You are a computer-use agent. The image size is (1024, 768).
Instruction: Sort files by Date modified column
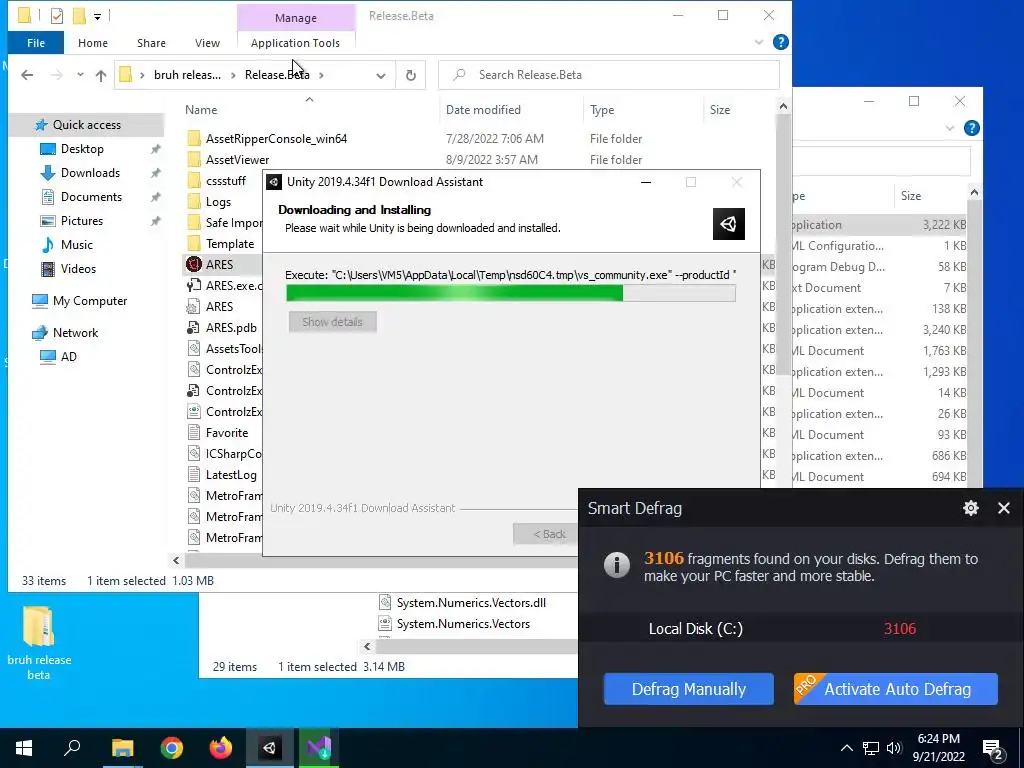(483, 110)
